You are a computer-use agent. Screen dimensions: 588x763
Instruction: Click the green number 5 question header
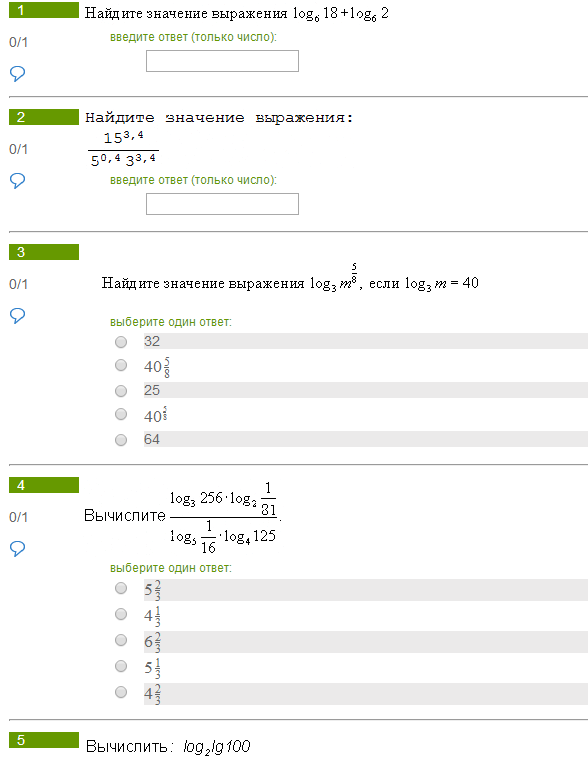pos(44,740)
